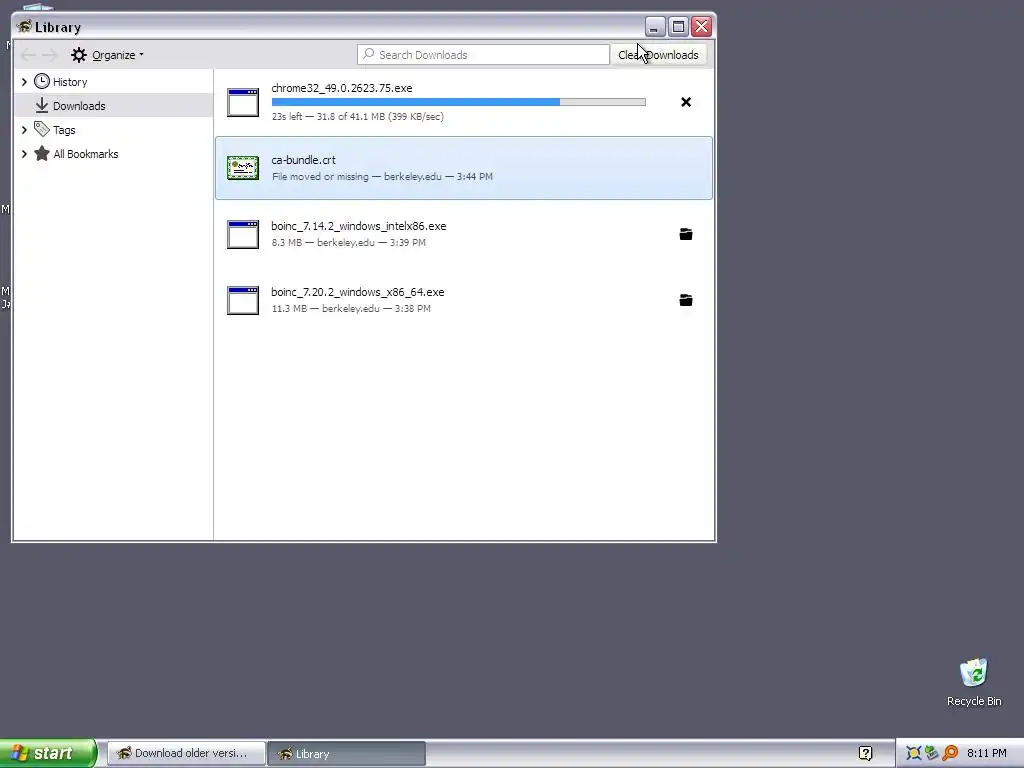Viewport: 1024px width, 768px height.
Task: Click the boinc_7.14.2 executable file icon
Action: [243, 234]
